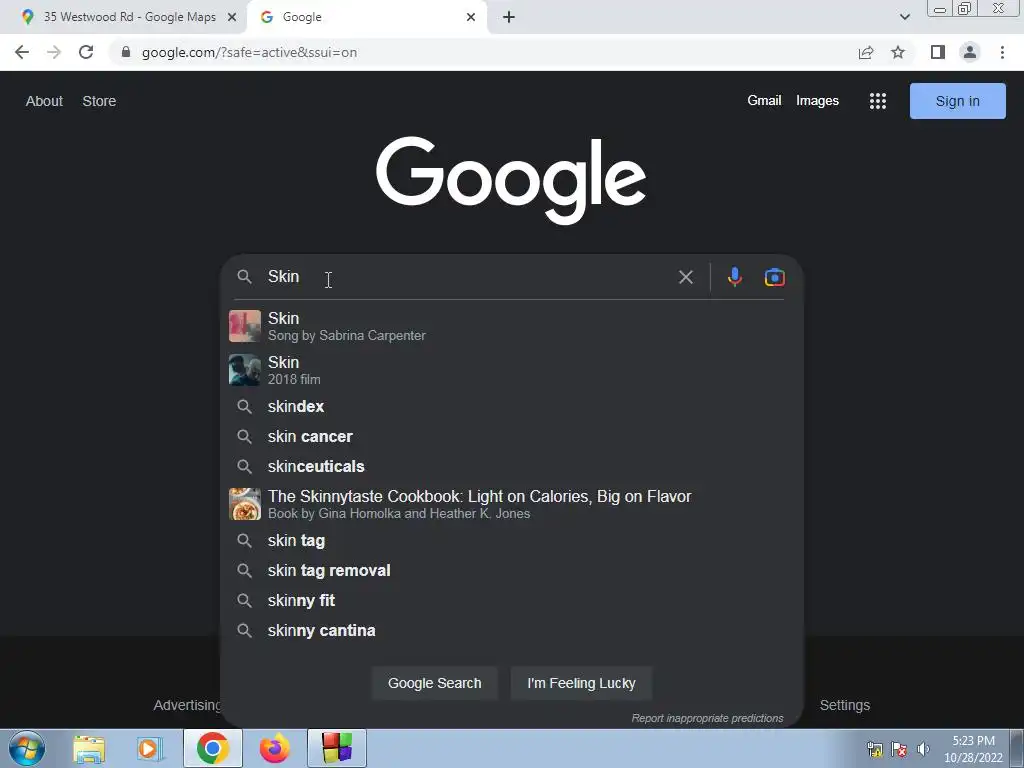Choose the Skin 2018 film suggestion
Image resolution: width=1024 pixels, height=768 pixels.
click(511, 370)
